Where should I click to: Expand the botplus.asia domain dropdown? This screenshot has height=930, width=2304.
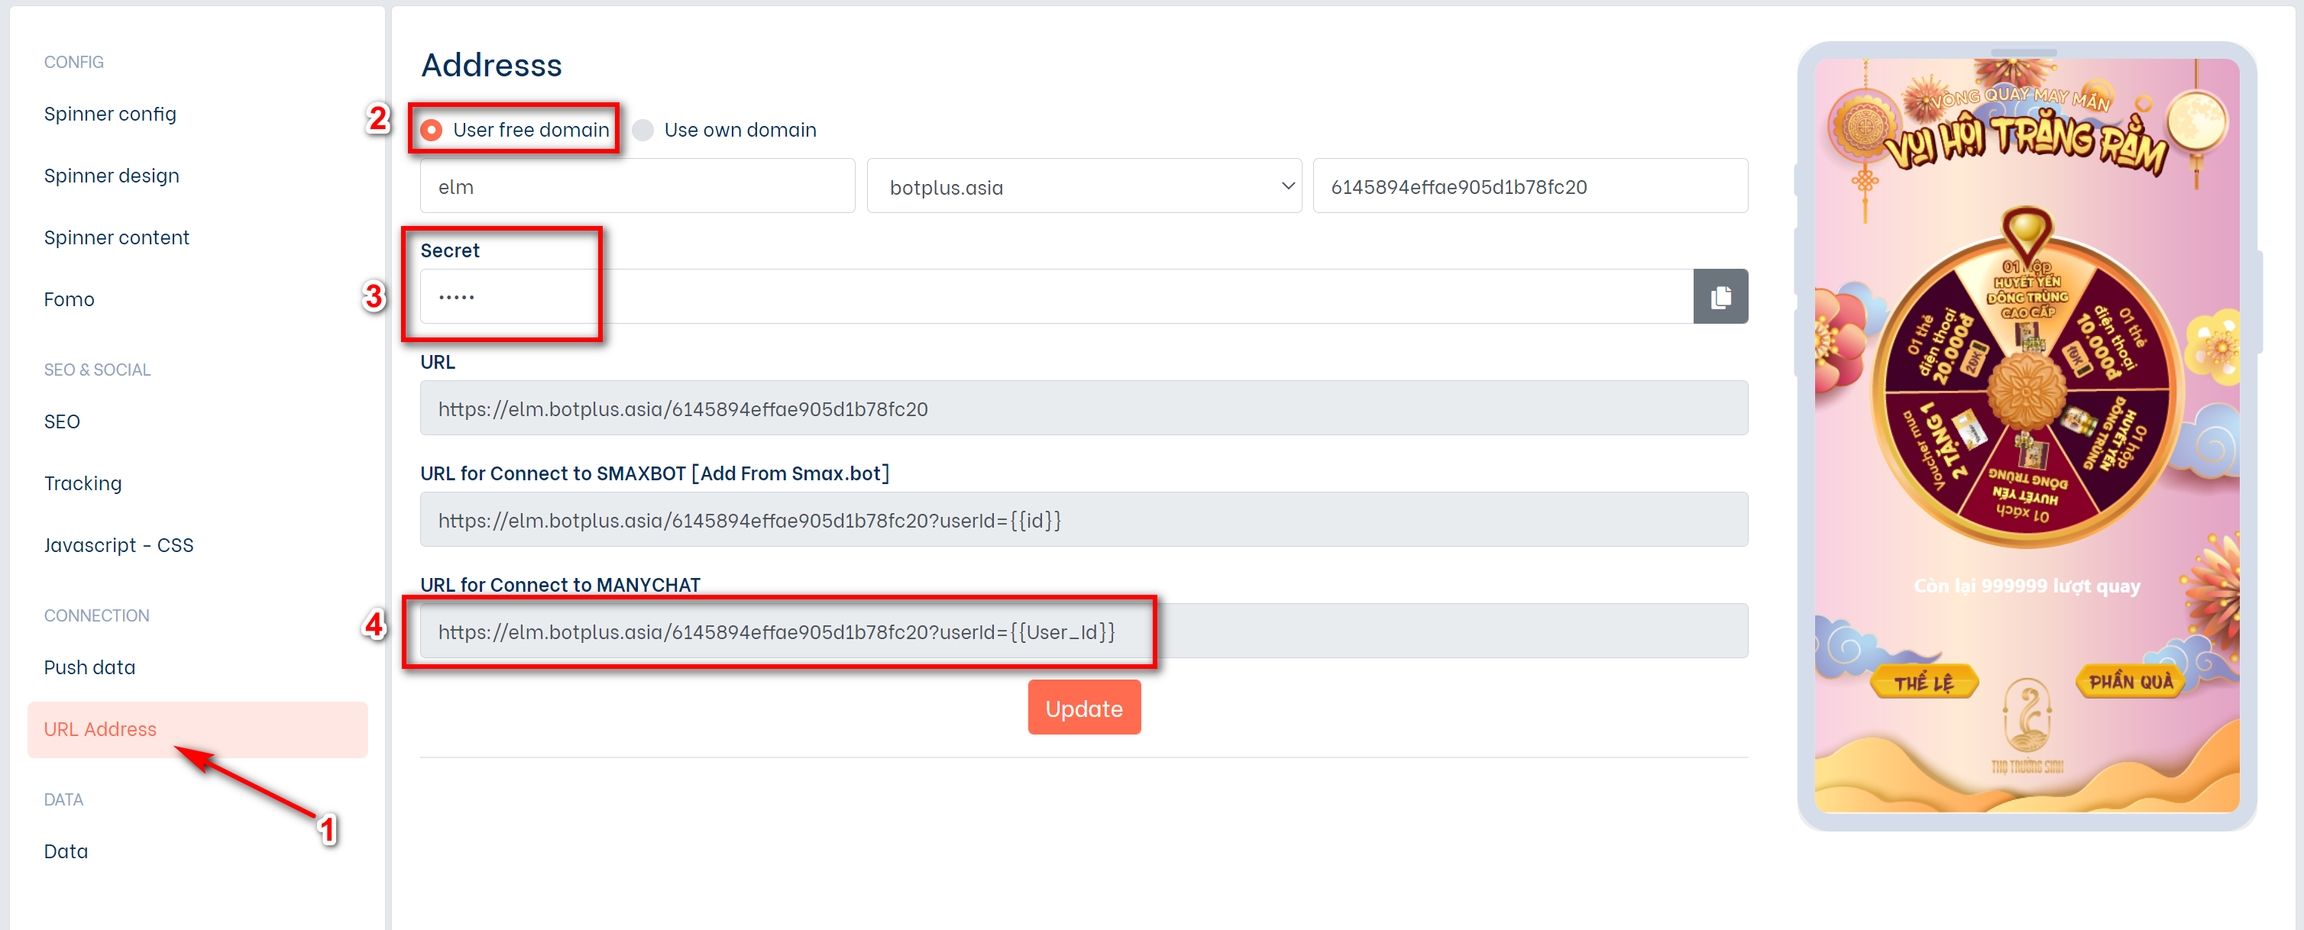[x=1084, y=187]
